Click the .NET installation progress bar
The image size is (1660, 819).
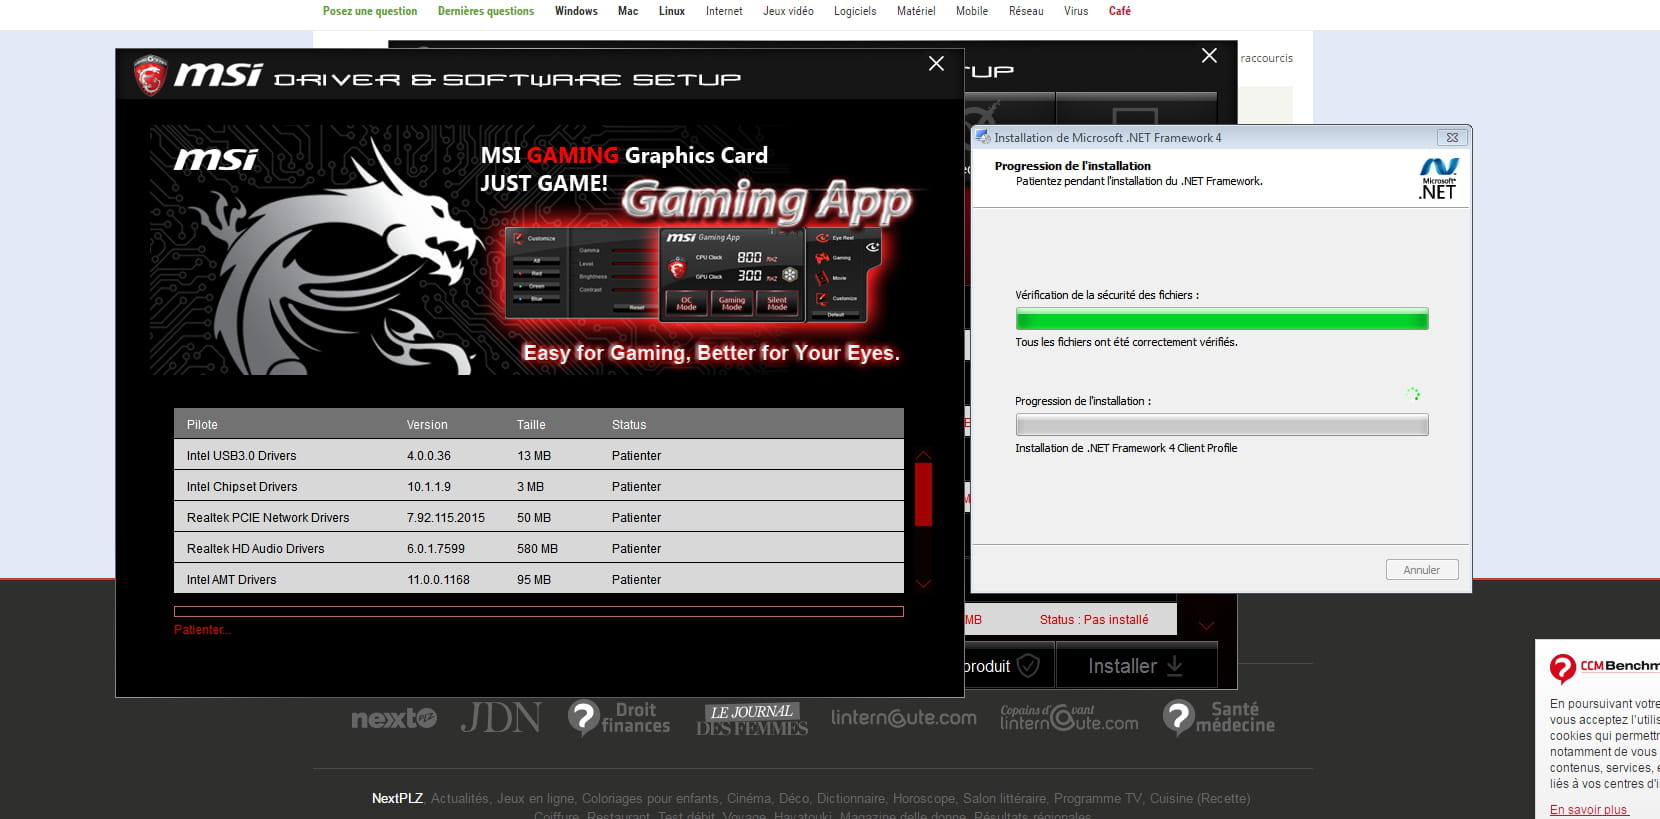[1222, 424]
